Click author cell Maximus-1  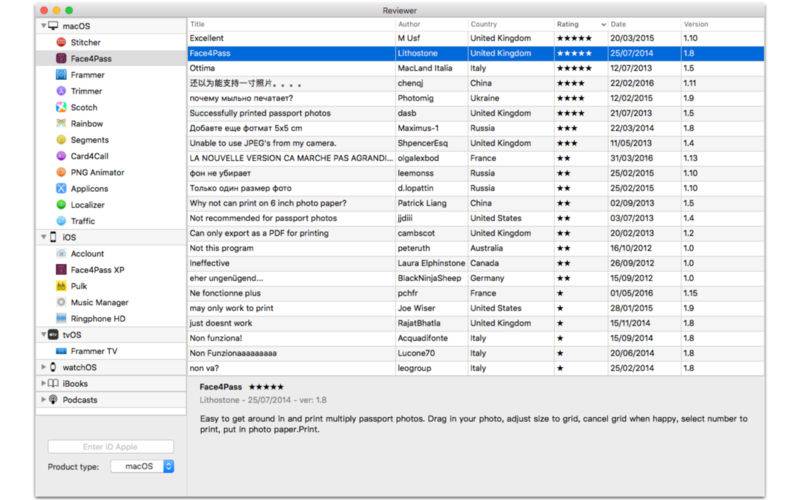(418, 128)
